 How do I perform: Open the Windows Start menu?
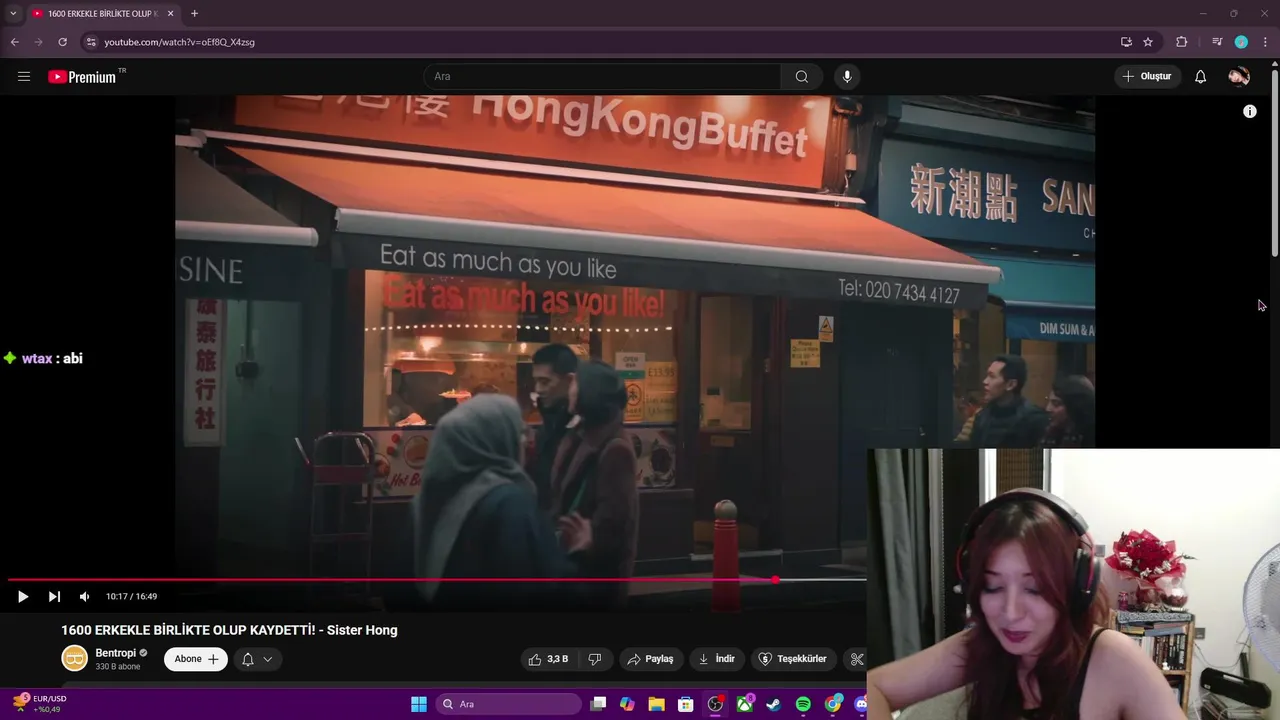[419, 704]
